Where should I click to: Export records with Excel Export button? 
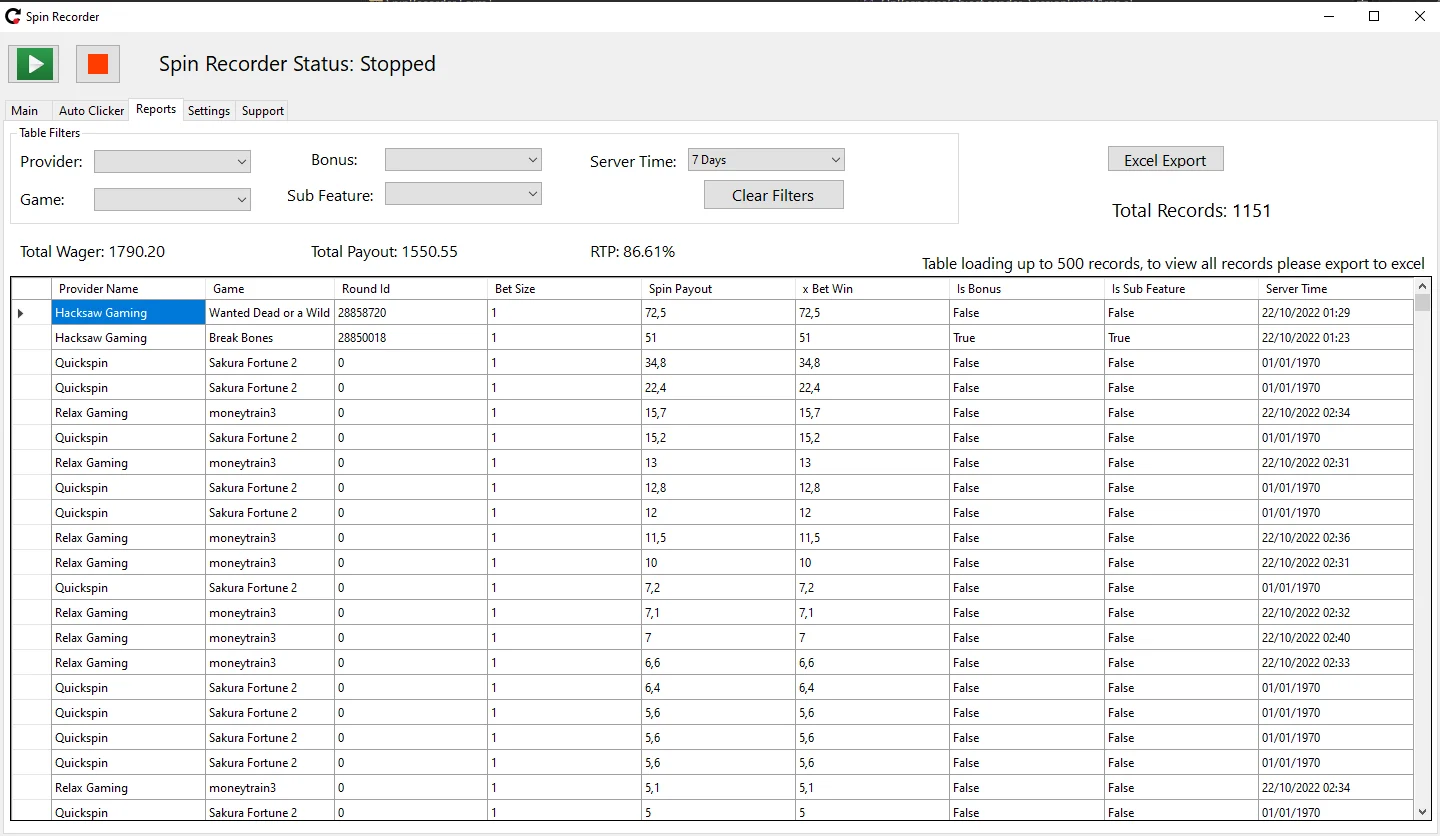coord(1165,160)
